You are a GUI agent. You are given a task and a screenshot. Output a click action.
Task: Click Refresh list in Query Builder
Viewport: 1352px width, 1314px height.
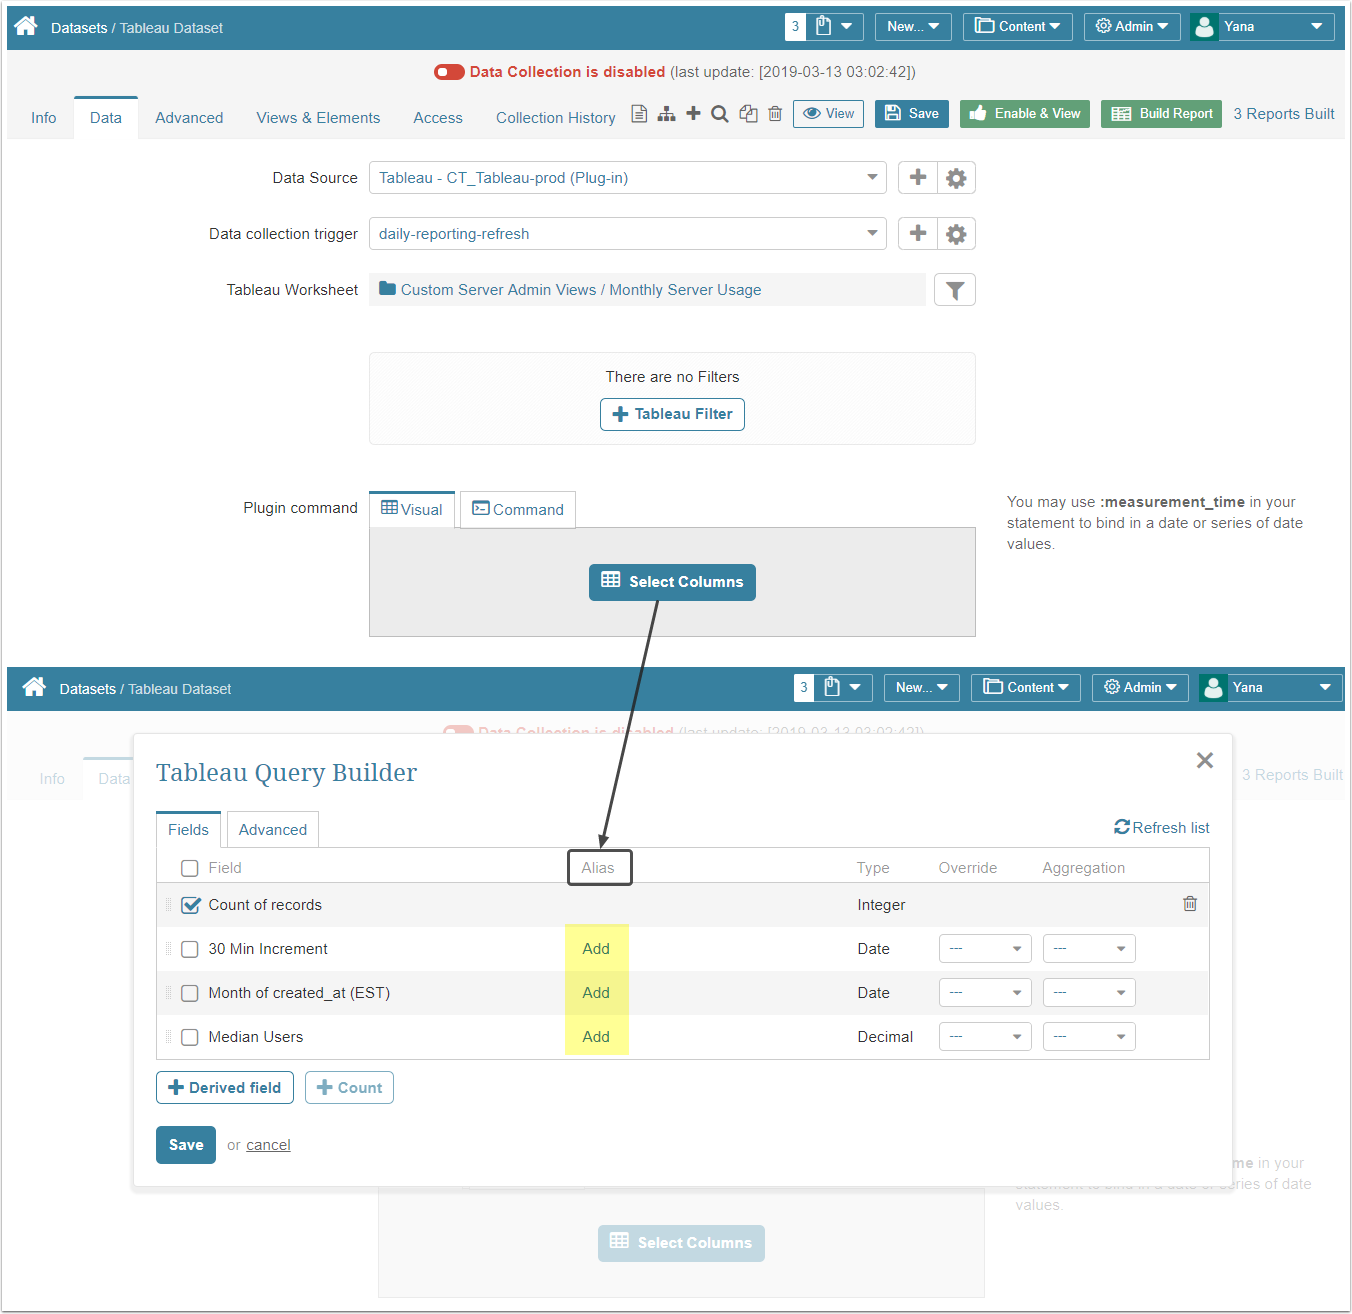pos(1162,828)
